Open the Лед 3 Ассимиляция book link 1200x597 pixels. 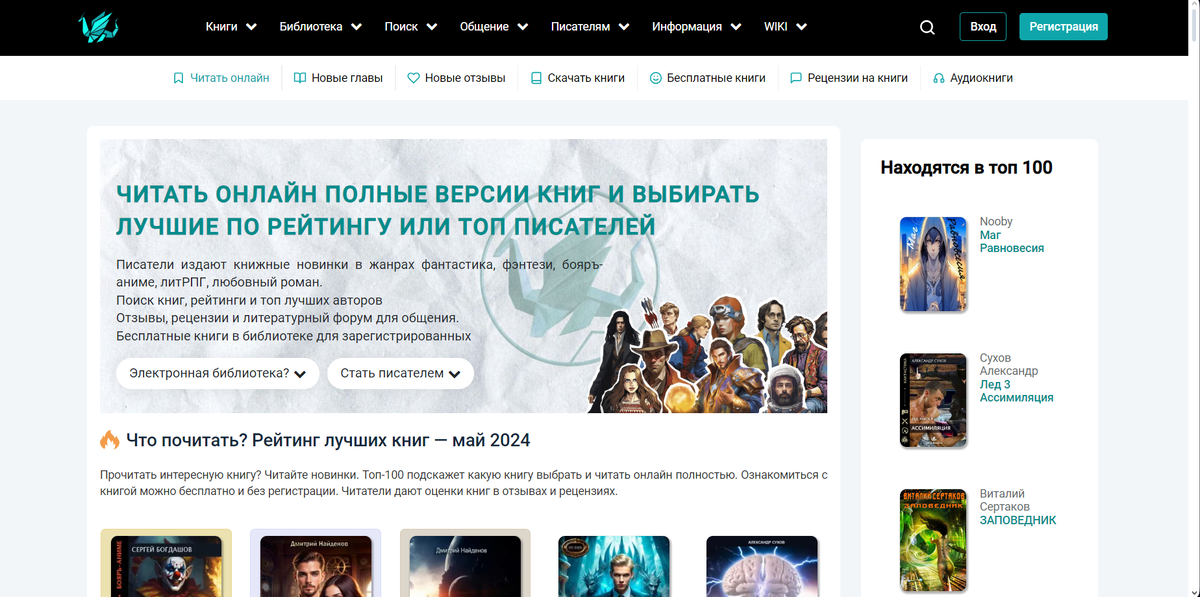[x=1017, y=391]
